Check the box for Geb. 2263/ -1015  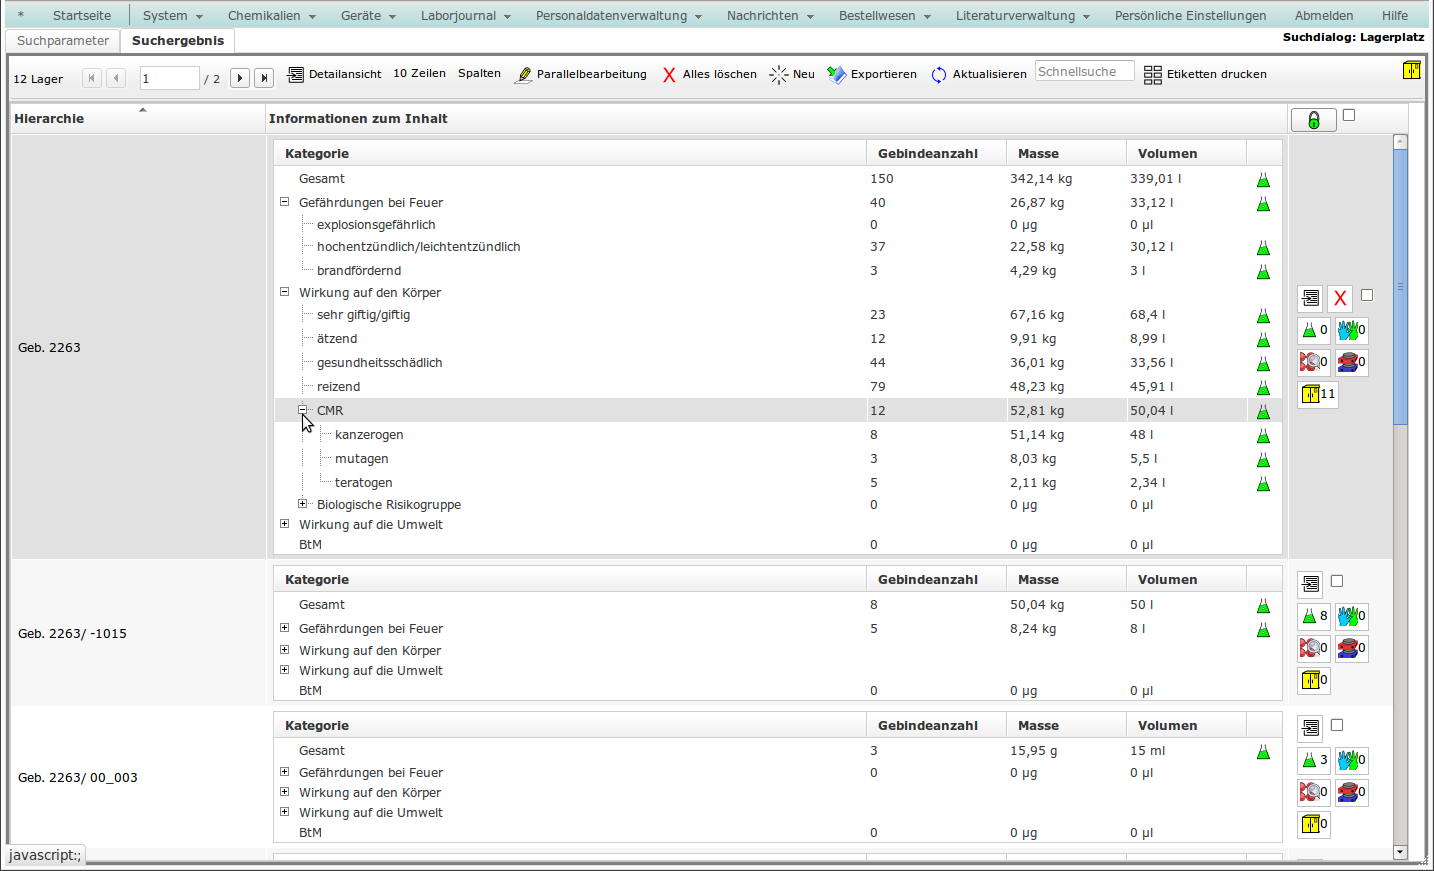(x=1337, y=581)
